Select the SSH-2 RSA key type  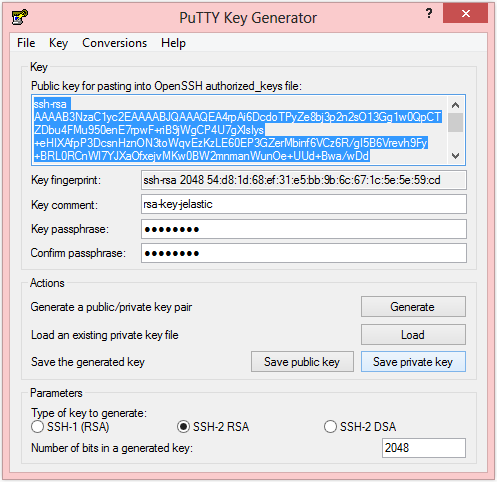coord(183,427)
